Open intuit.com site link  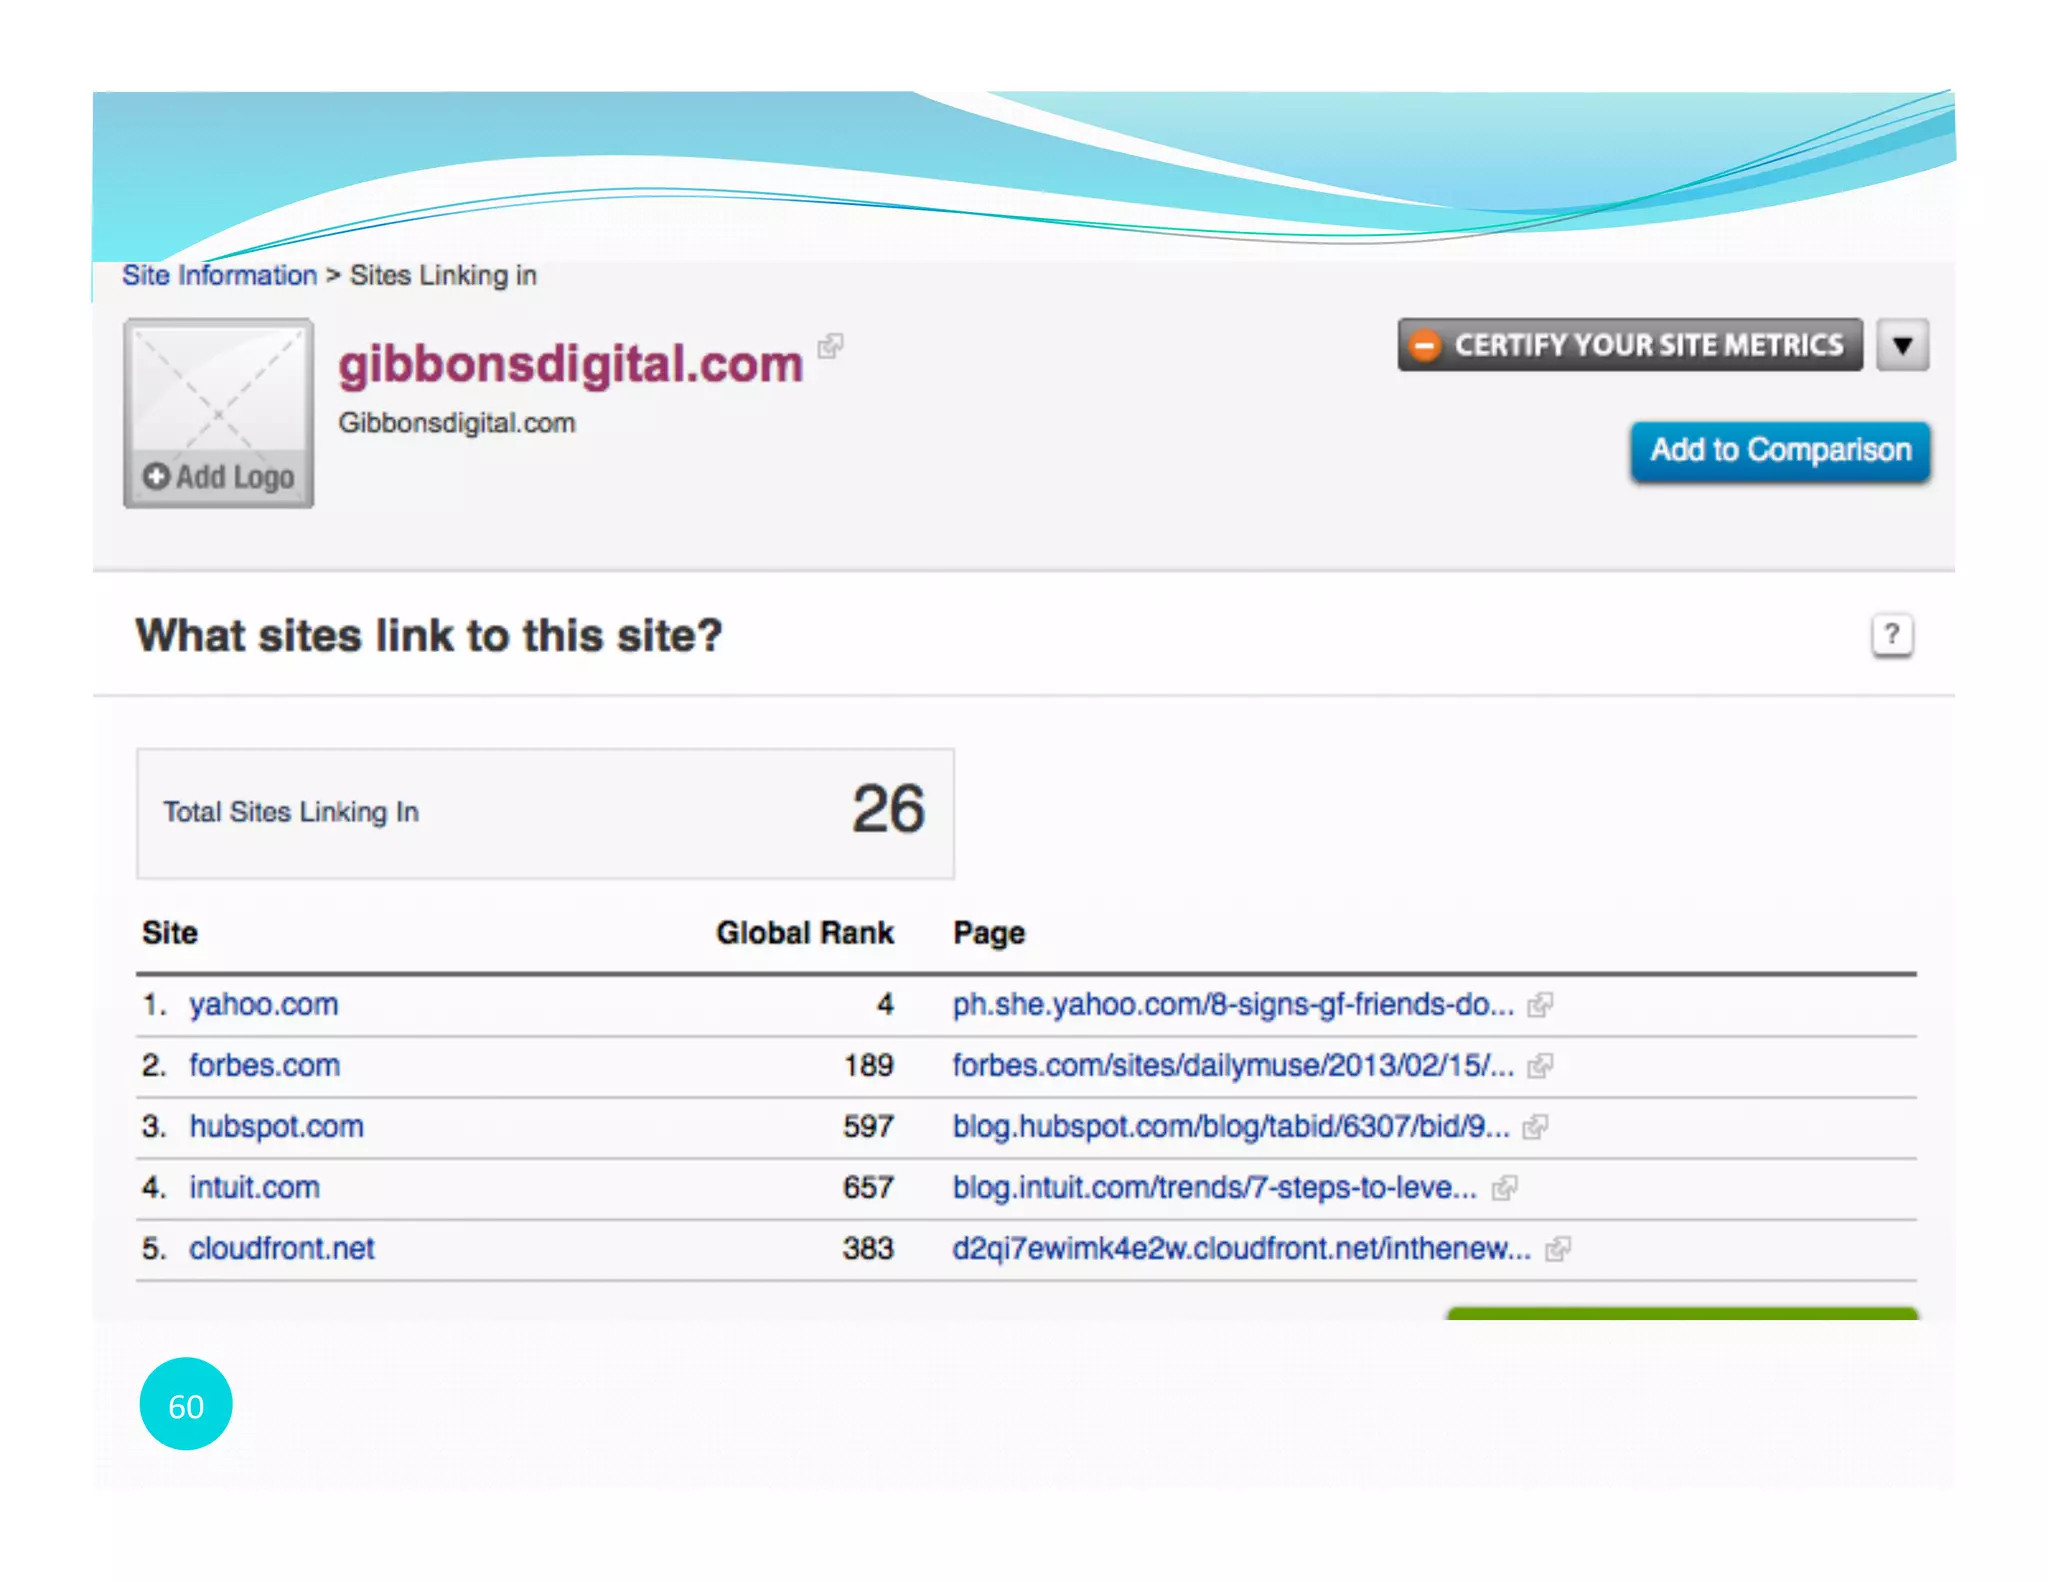pos(255,1188)
